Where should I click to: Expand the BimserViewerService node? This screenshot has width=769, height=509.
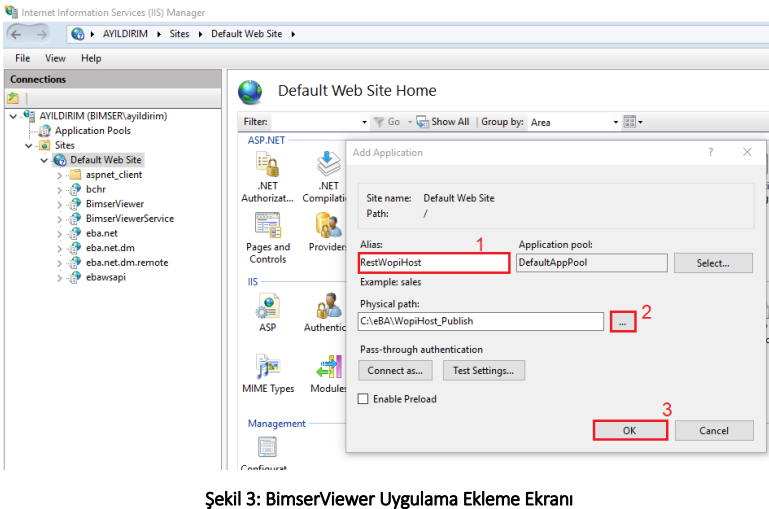[59, 219]
